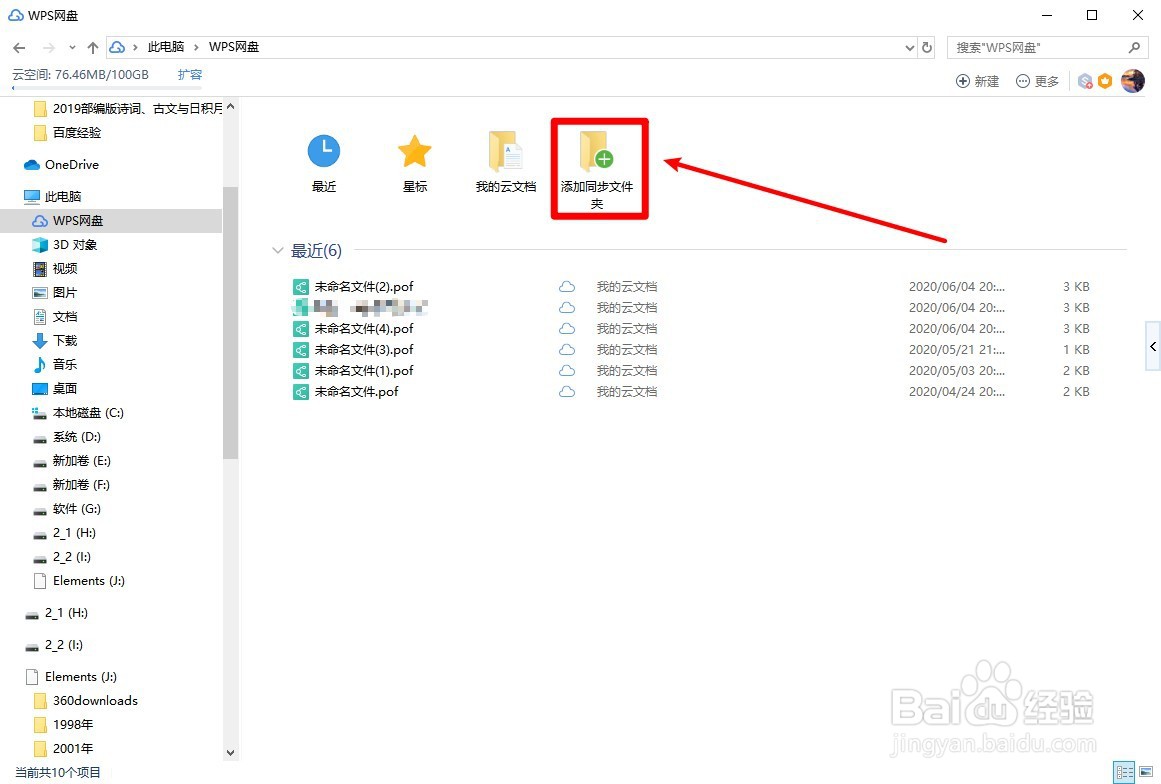Expand the side panel with arrow handle

(1153, 346)
